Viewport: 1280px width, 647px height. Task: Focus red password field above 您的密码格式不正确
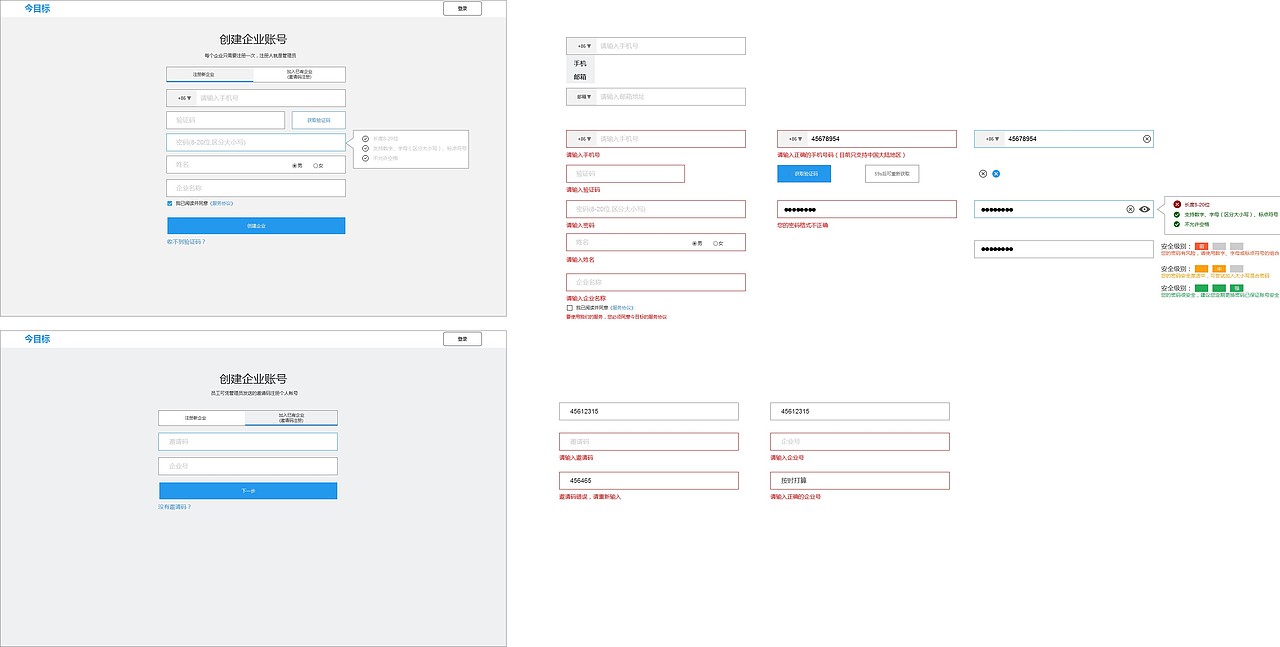coord(867,209)
